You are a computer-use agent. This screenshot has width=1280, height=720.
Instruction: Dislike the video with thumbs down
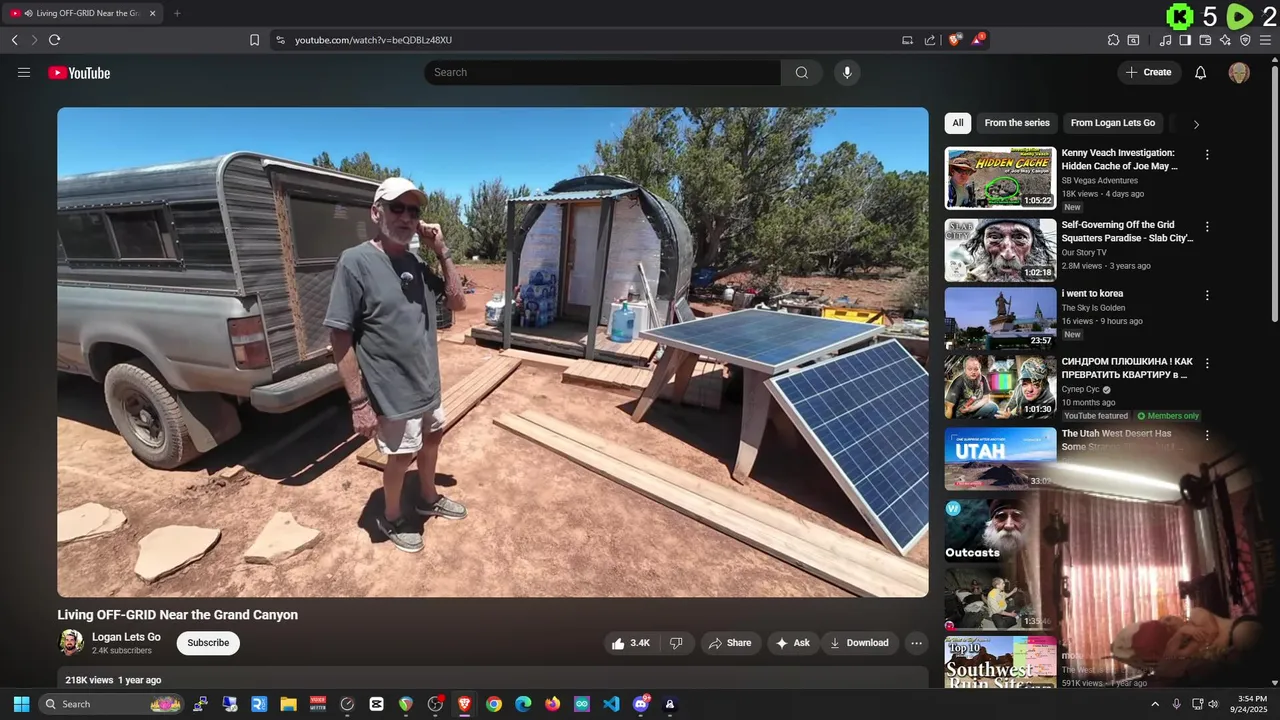coord(676,643)
